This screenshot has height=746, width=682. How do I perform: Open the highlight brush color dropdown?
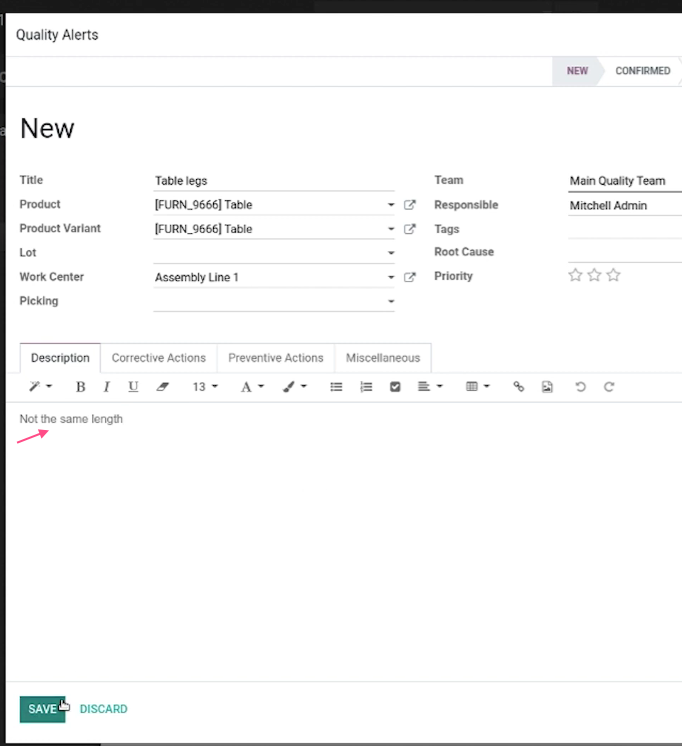coord(294,387)
